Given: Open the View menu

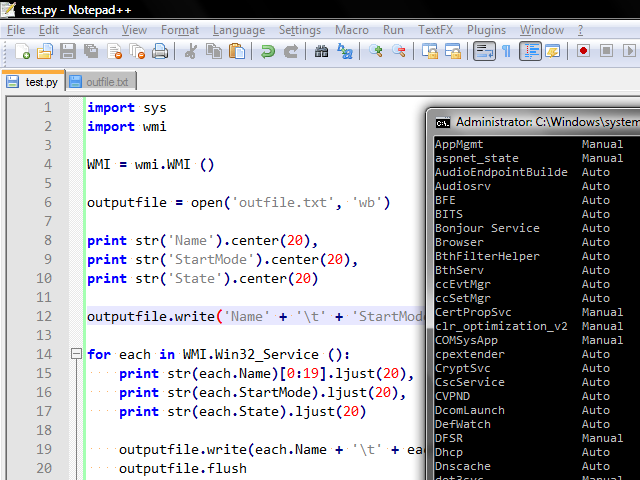Looking at the screenshot, I should click(x=134, y=30).
